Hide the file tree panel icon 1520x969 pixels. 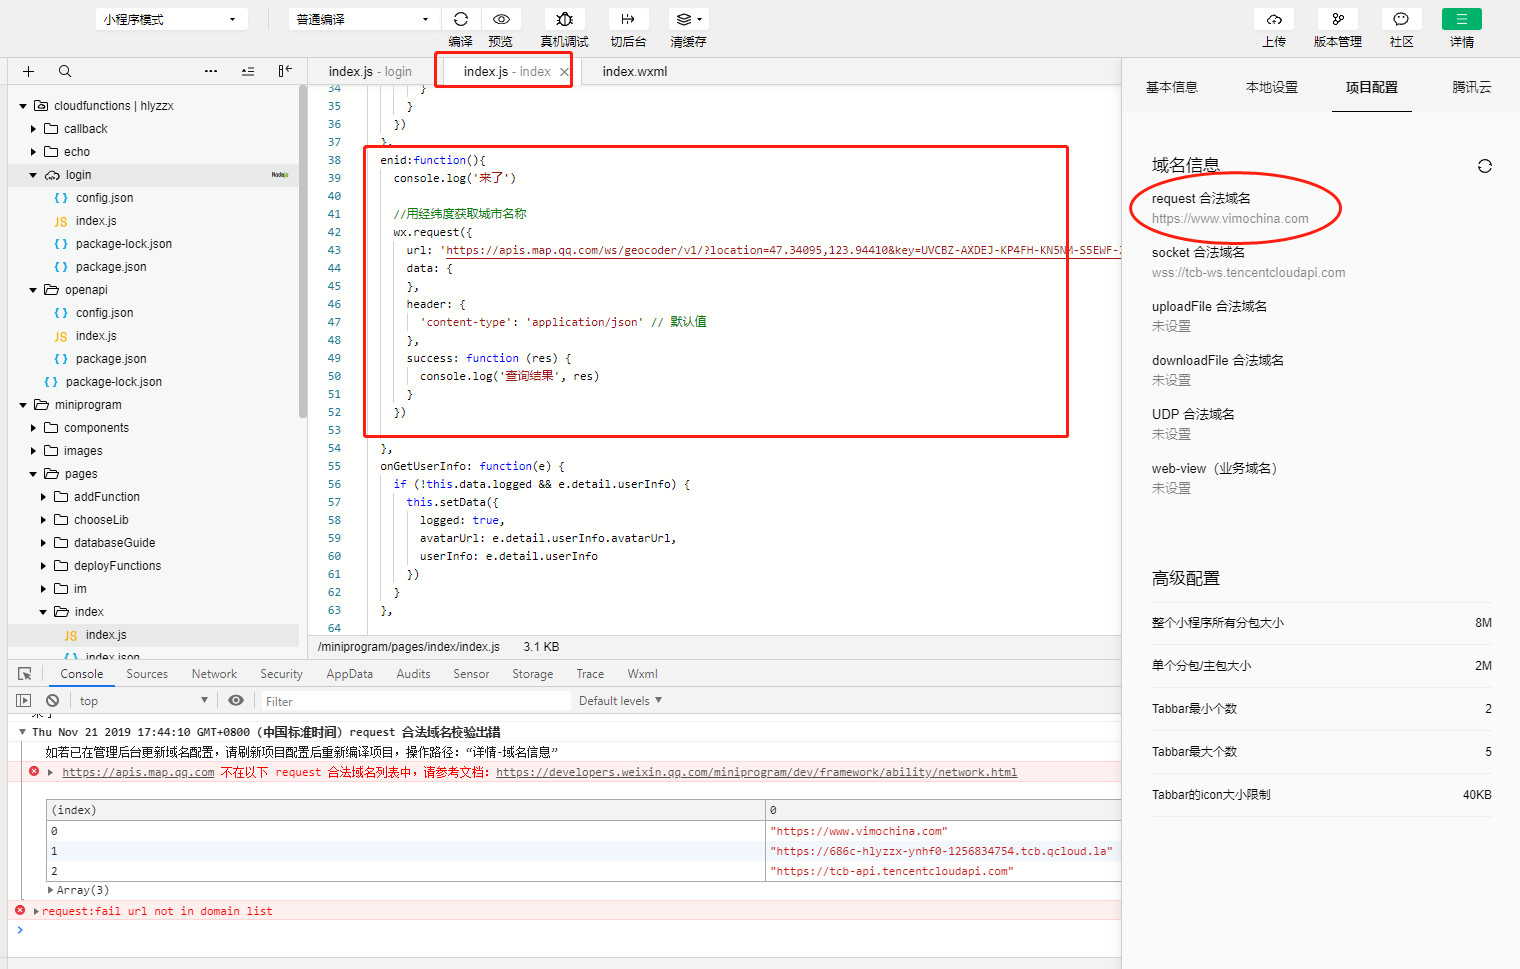pyautogui.click(x=285, y=70)
